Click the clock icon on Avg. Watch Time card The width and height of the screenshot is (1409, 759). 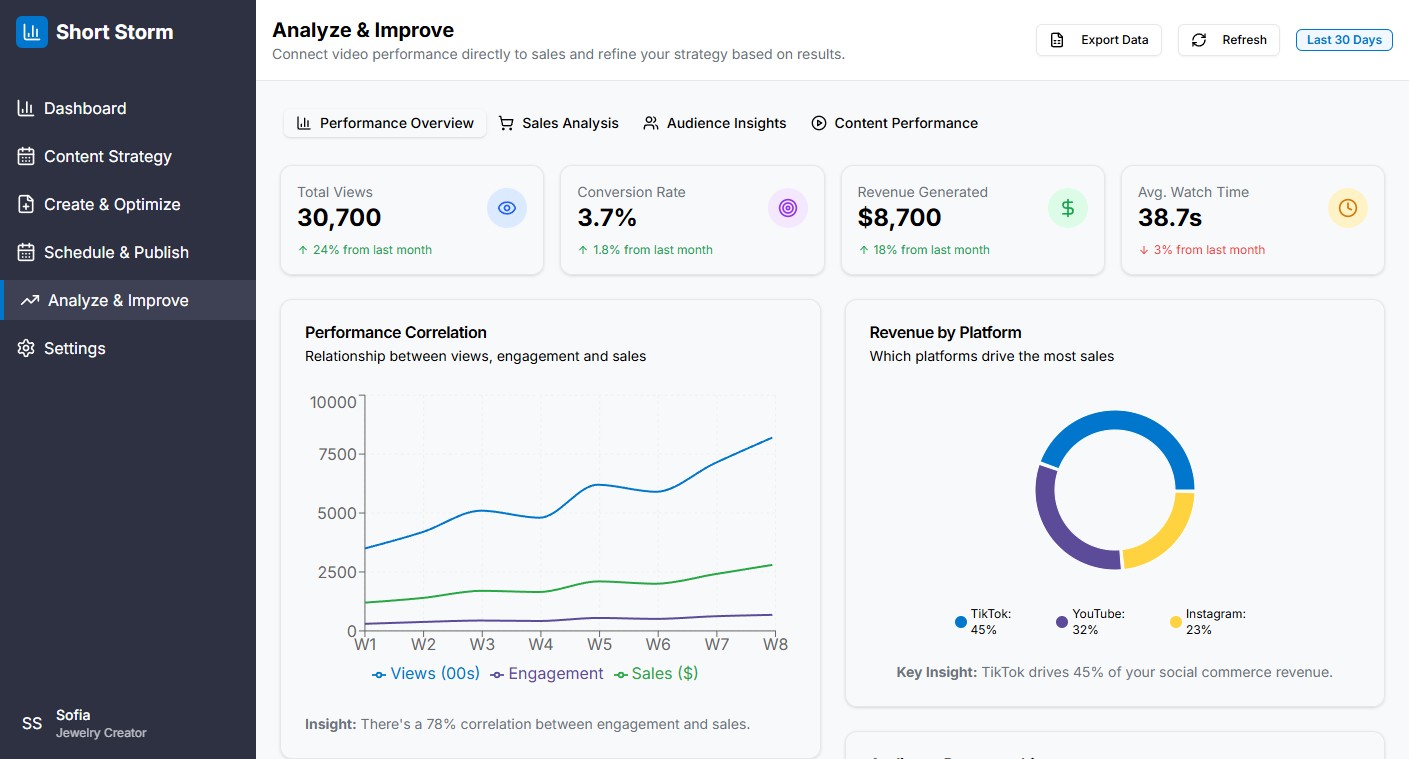pyautogui.click(x=1348, y=208)
